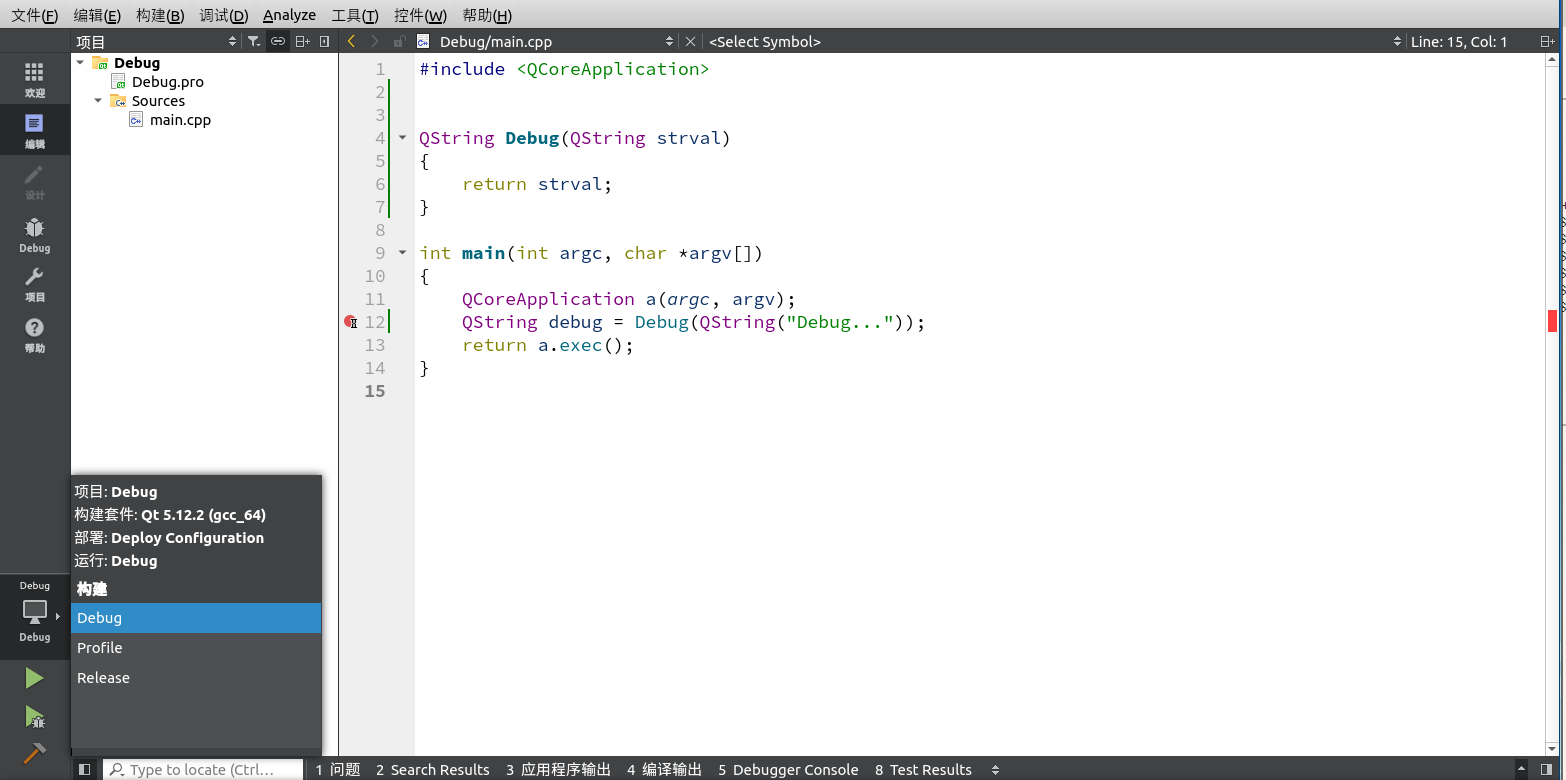This screenshot has height=780, width=1566.
Task: Switch to the 编译输出 output pane
Action: point(664,769)
